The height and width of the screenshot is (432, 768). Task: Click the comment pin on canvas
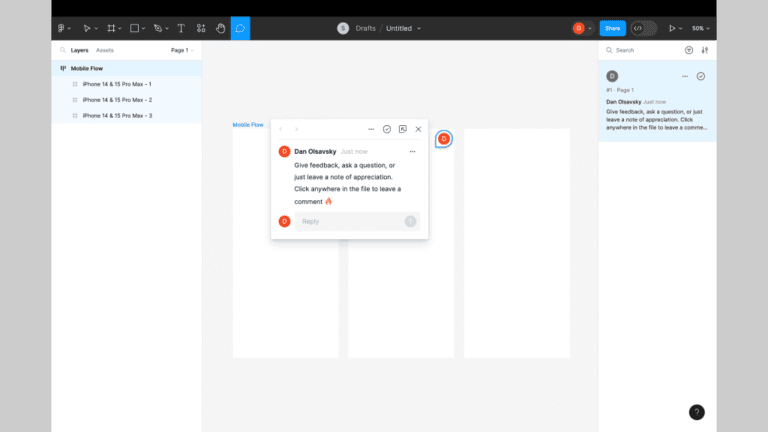pyautogui.click(x=444, y=139)
